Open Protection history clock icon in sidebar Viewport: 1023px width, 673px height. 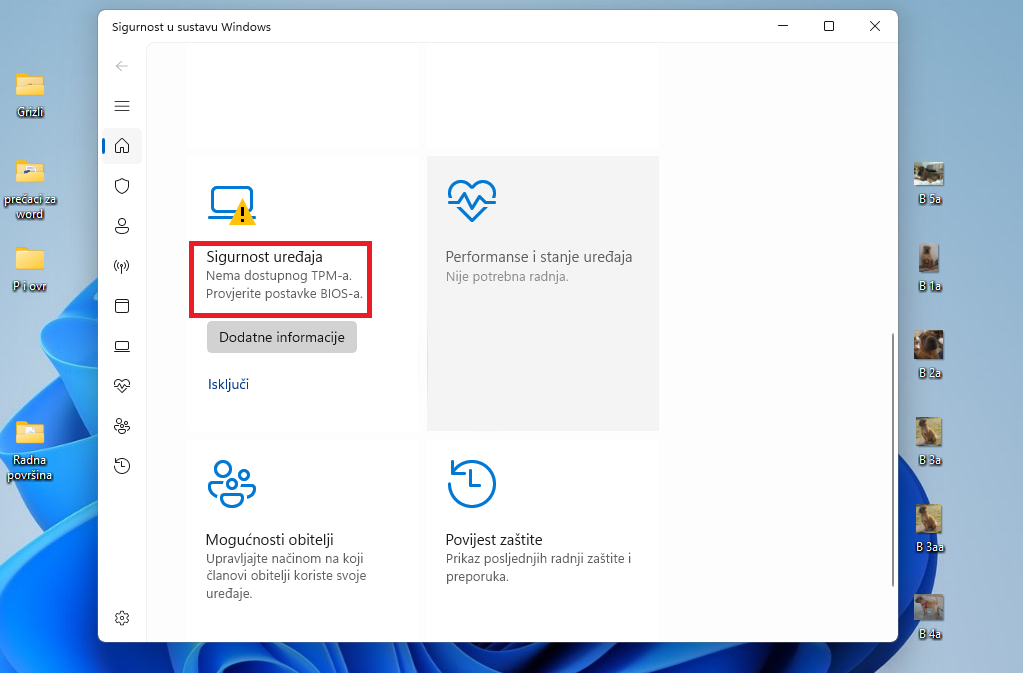[x=122, y=466]
